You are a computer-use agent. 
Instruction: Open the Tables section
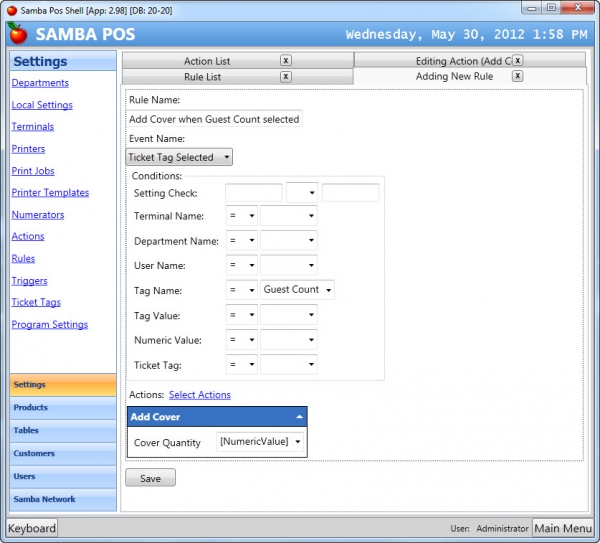63,430
